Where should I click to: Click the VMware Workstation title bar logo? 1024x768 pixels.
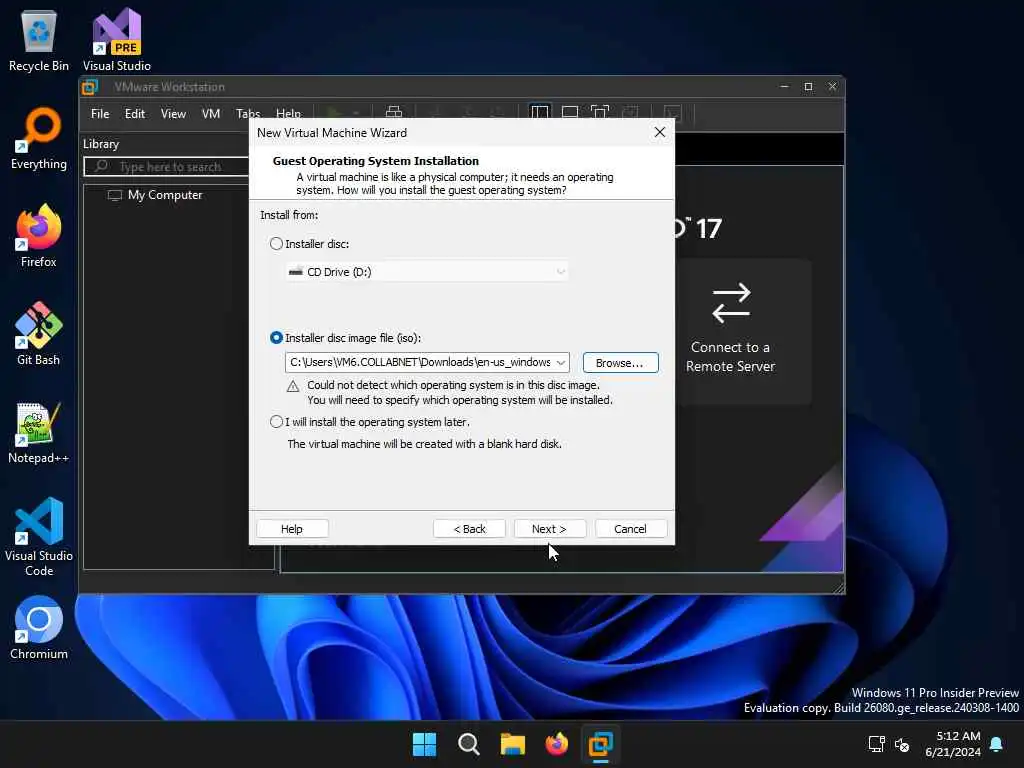90,87
